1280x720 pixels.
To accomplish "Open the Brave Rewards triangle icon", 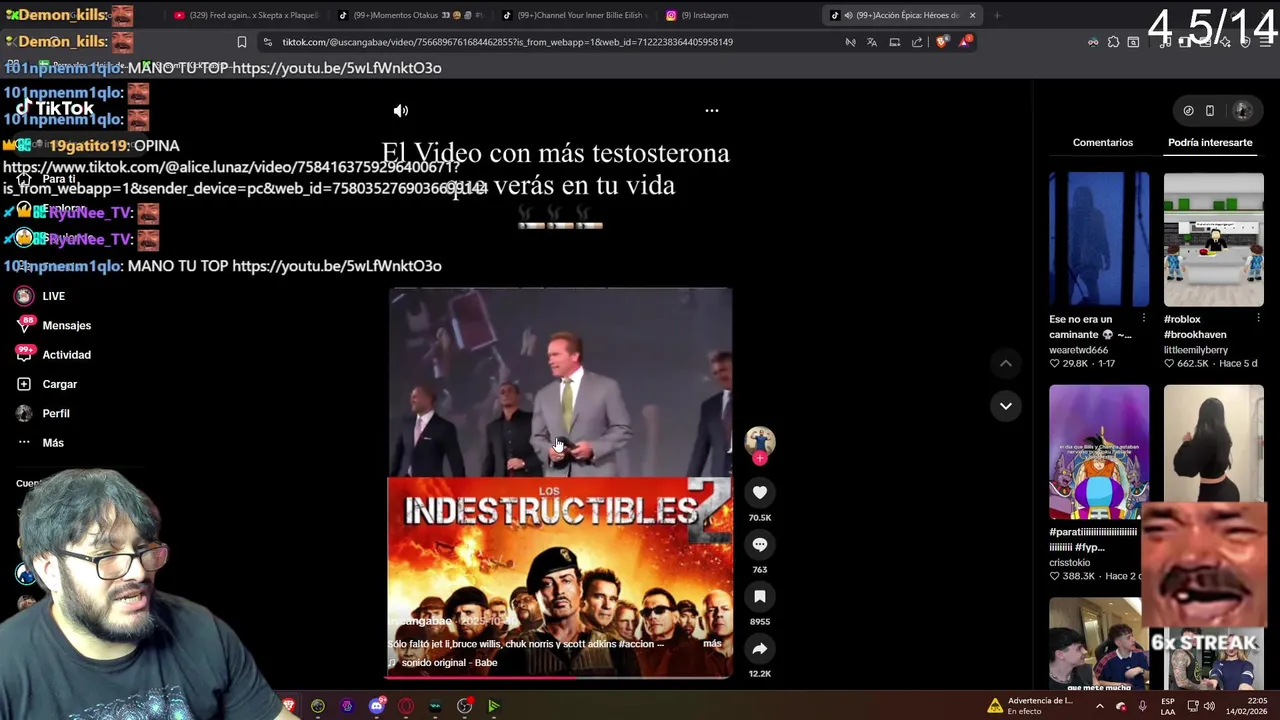I will [965, 42].
